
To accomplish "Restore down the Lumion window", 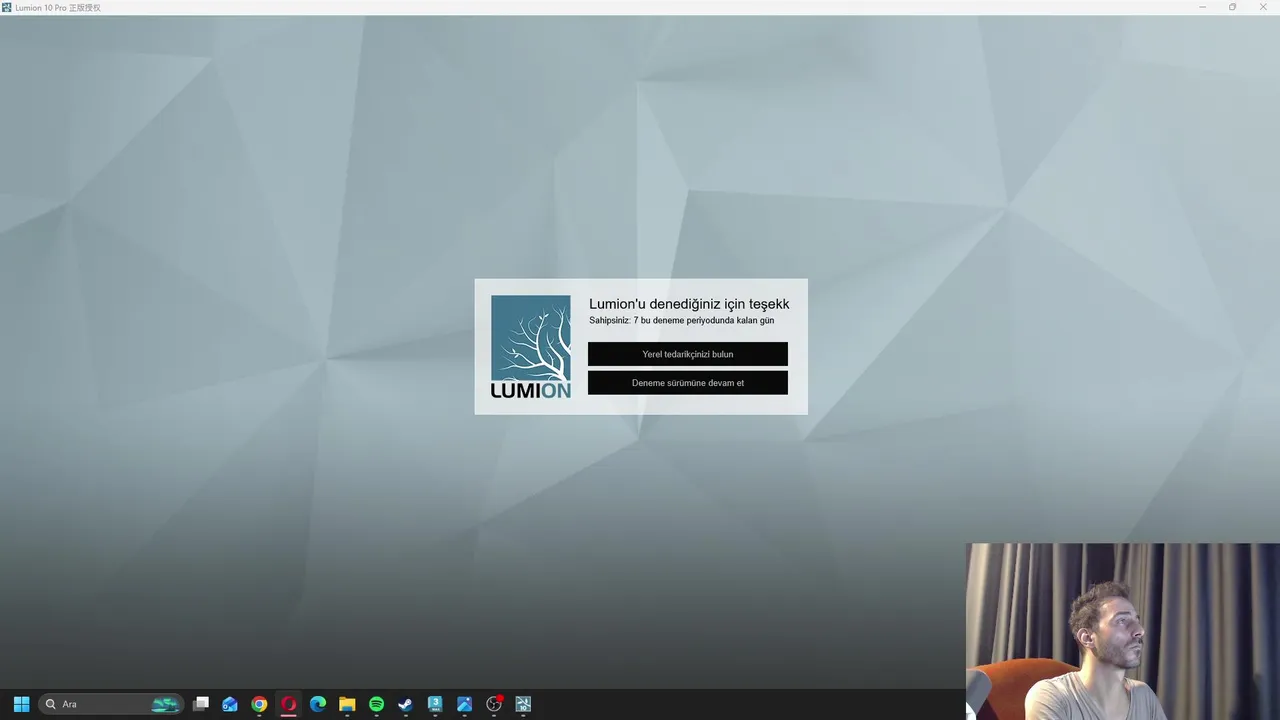I will click(1232, 7).
